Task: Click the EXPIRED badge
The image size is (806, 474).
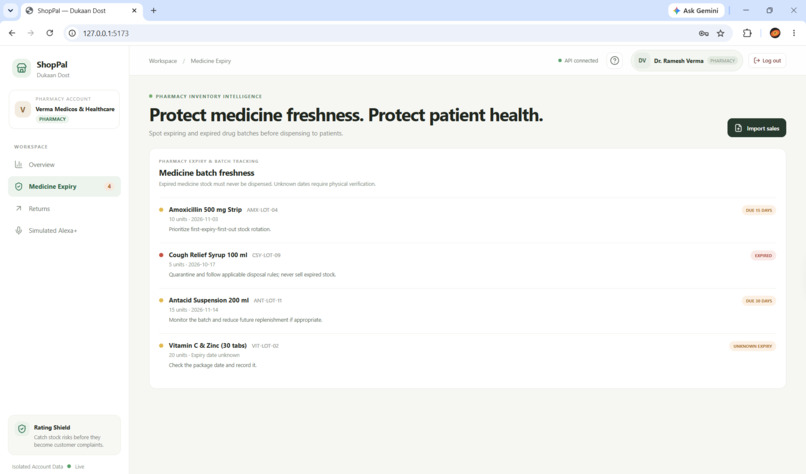Action: [x=763, y=256]
